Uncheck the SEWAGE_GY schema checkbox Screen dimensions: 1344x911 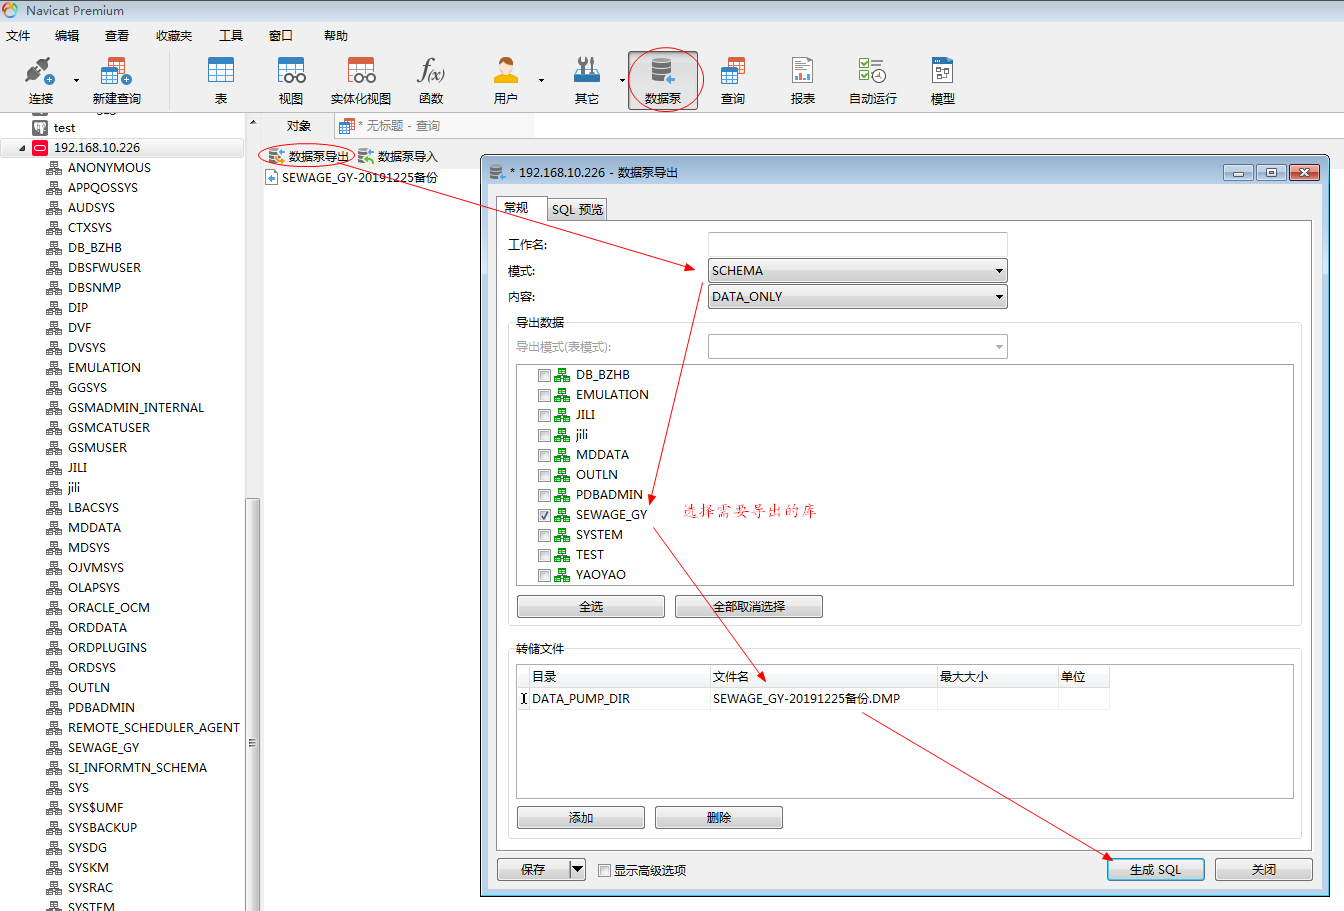coord(544,515)
